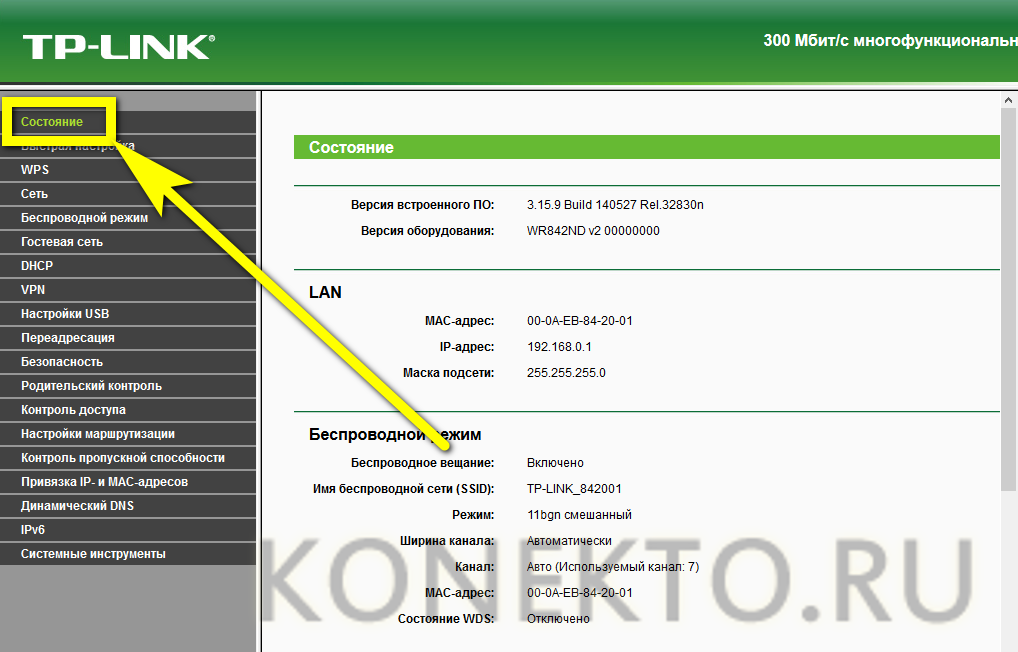Viewport: 1018px width, 652px height.
Task: Click the scrollbar up arrow
Action: pos(1008,100)
